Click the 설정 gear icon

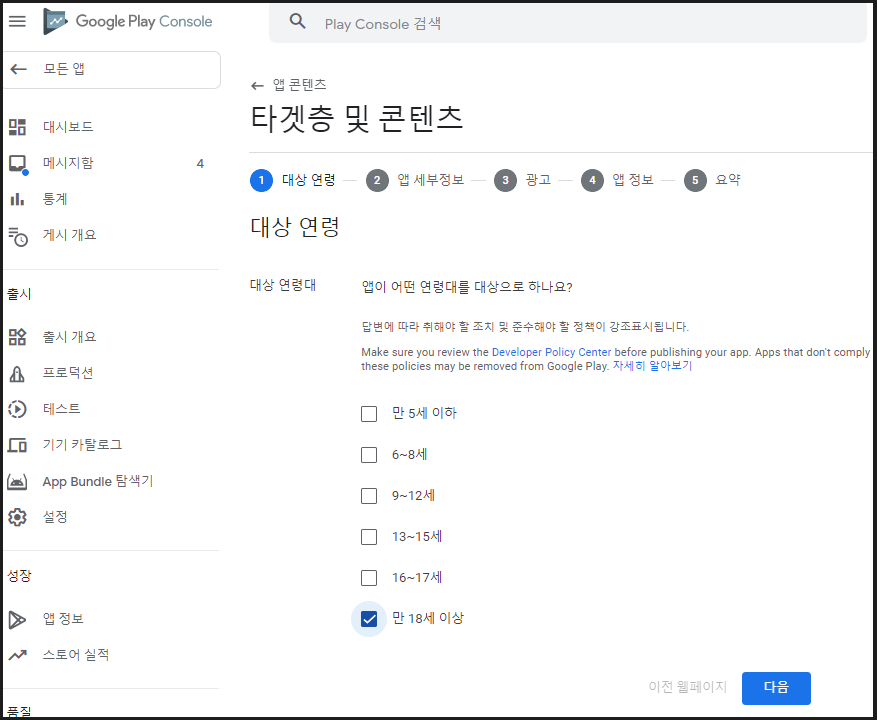[17, 517]
